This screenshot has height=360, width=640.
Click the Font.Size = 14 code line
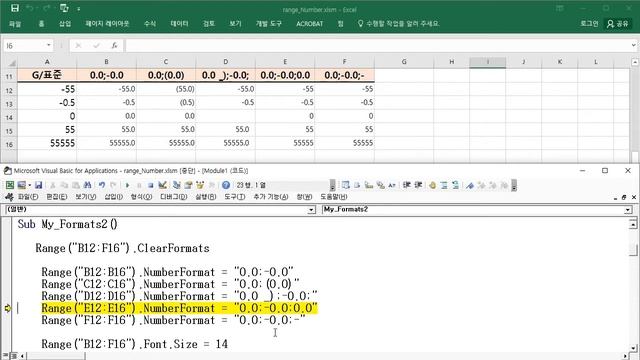point(134,344)
